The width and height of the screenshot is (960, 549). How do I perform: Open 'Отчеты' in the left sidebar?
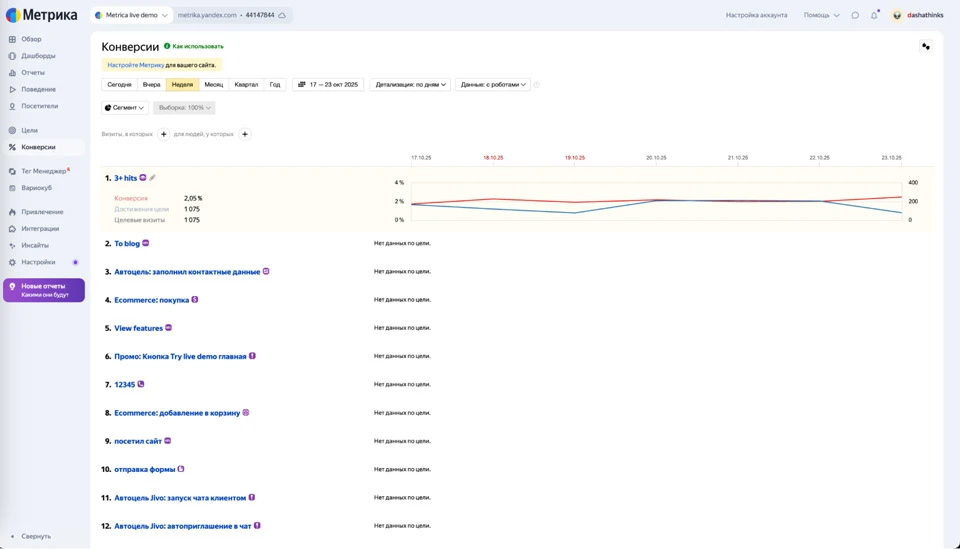coord(33,73)
